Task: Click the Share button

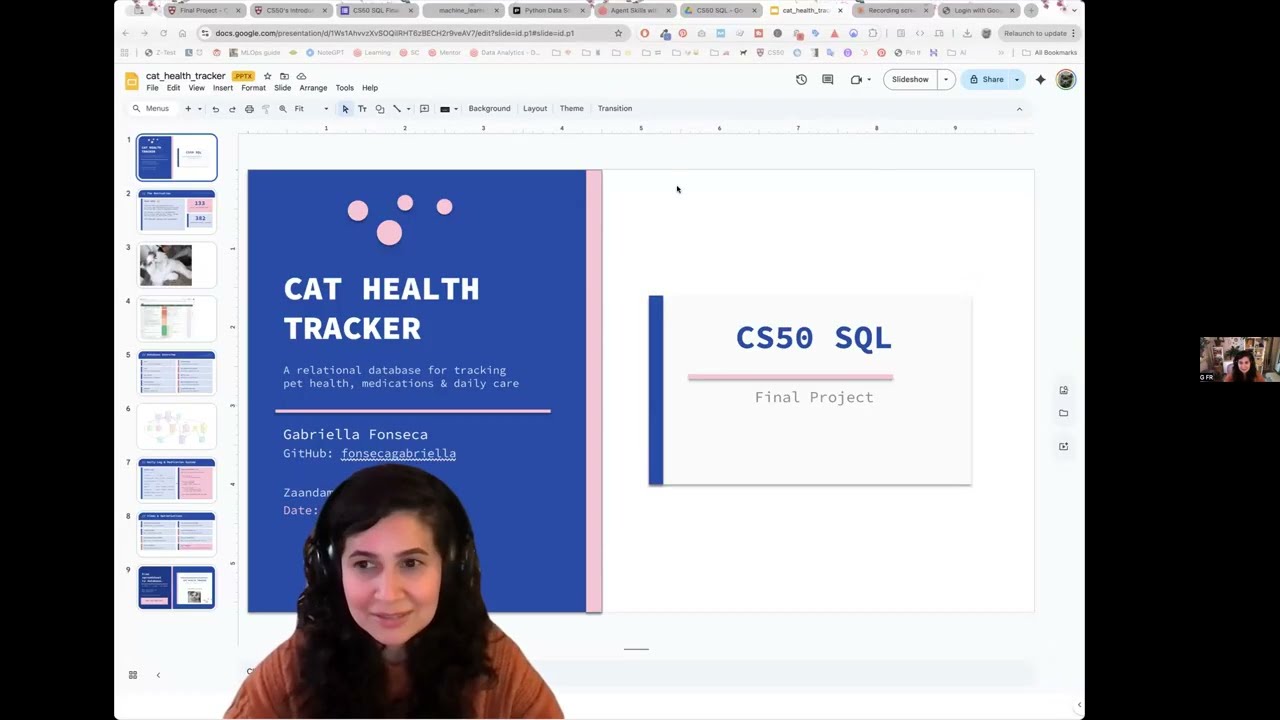Action: (x=986, y=79)
